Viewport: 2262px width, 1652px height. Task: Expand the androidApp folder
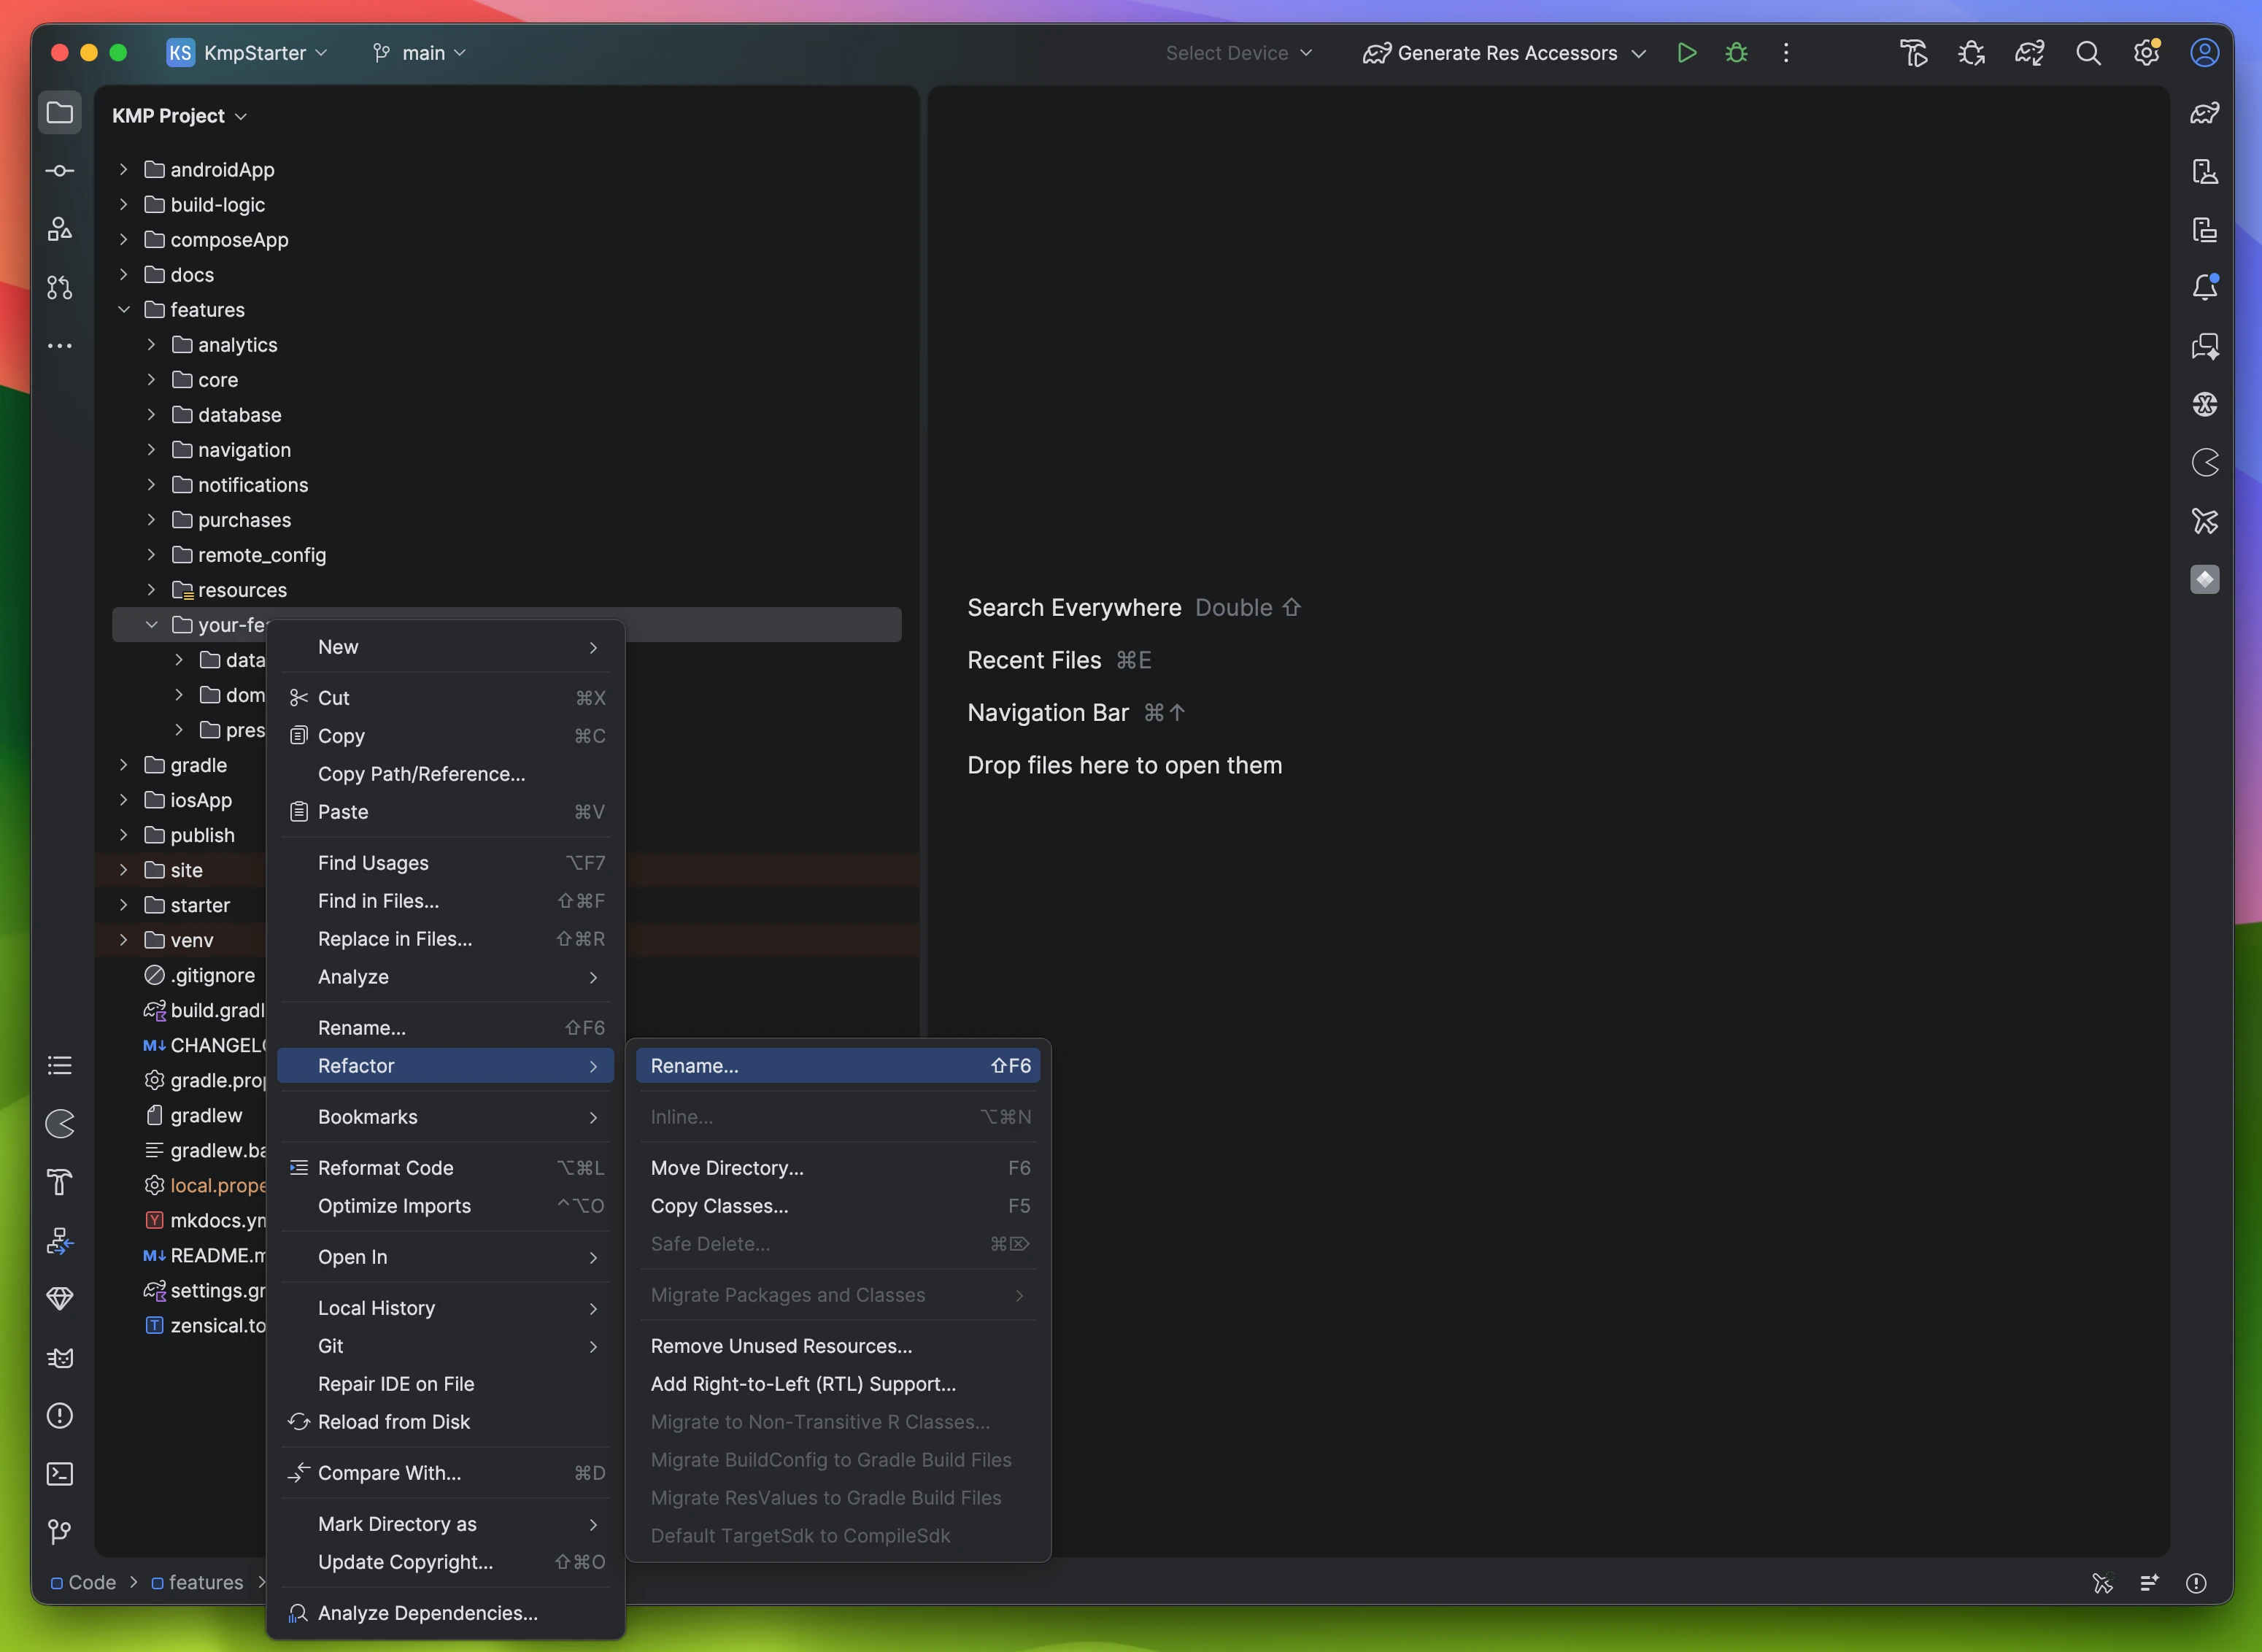[124, 170]
